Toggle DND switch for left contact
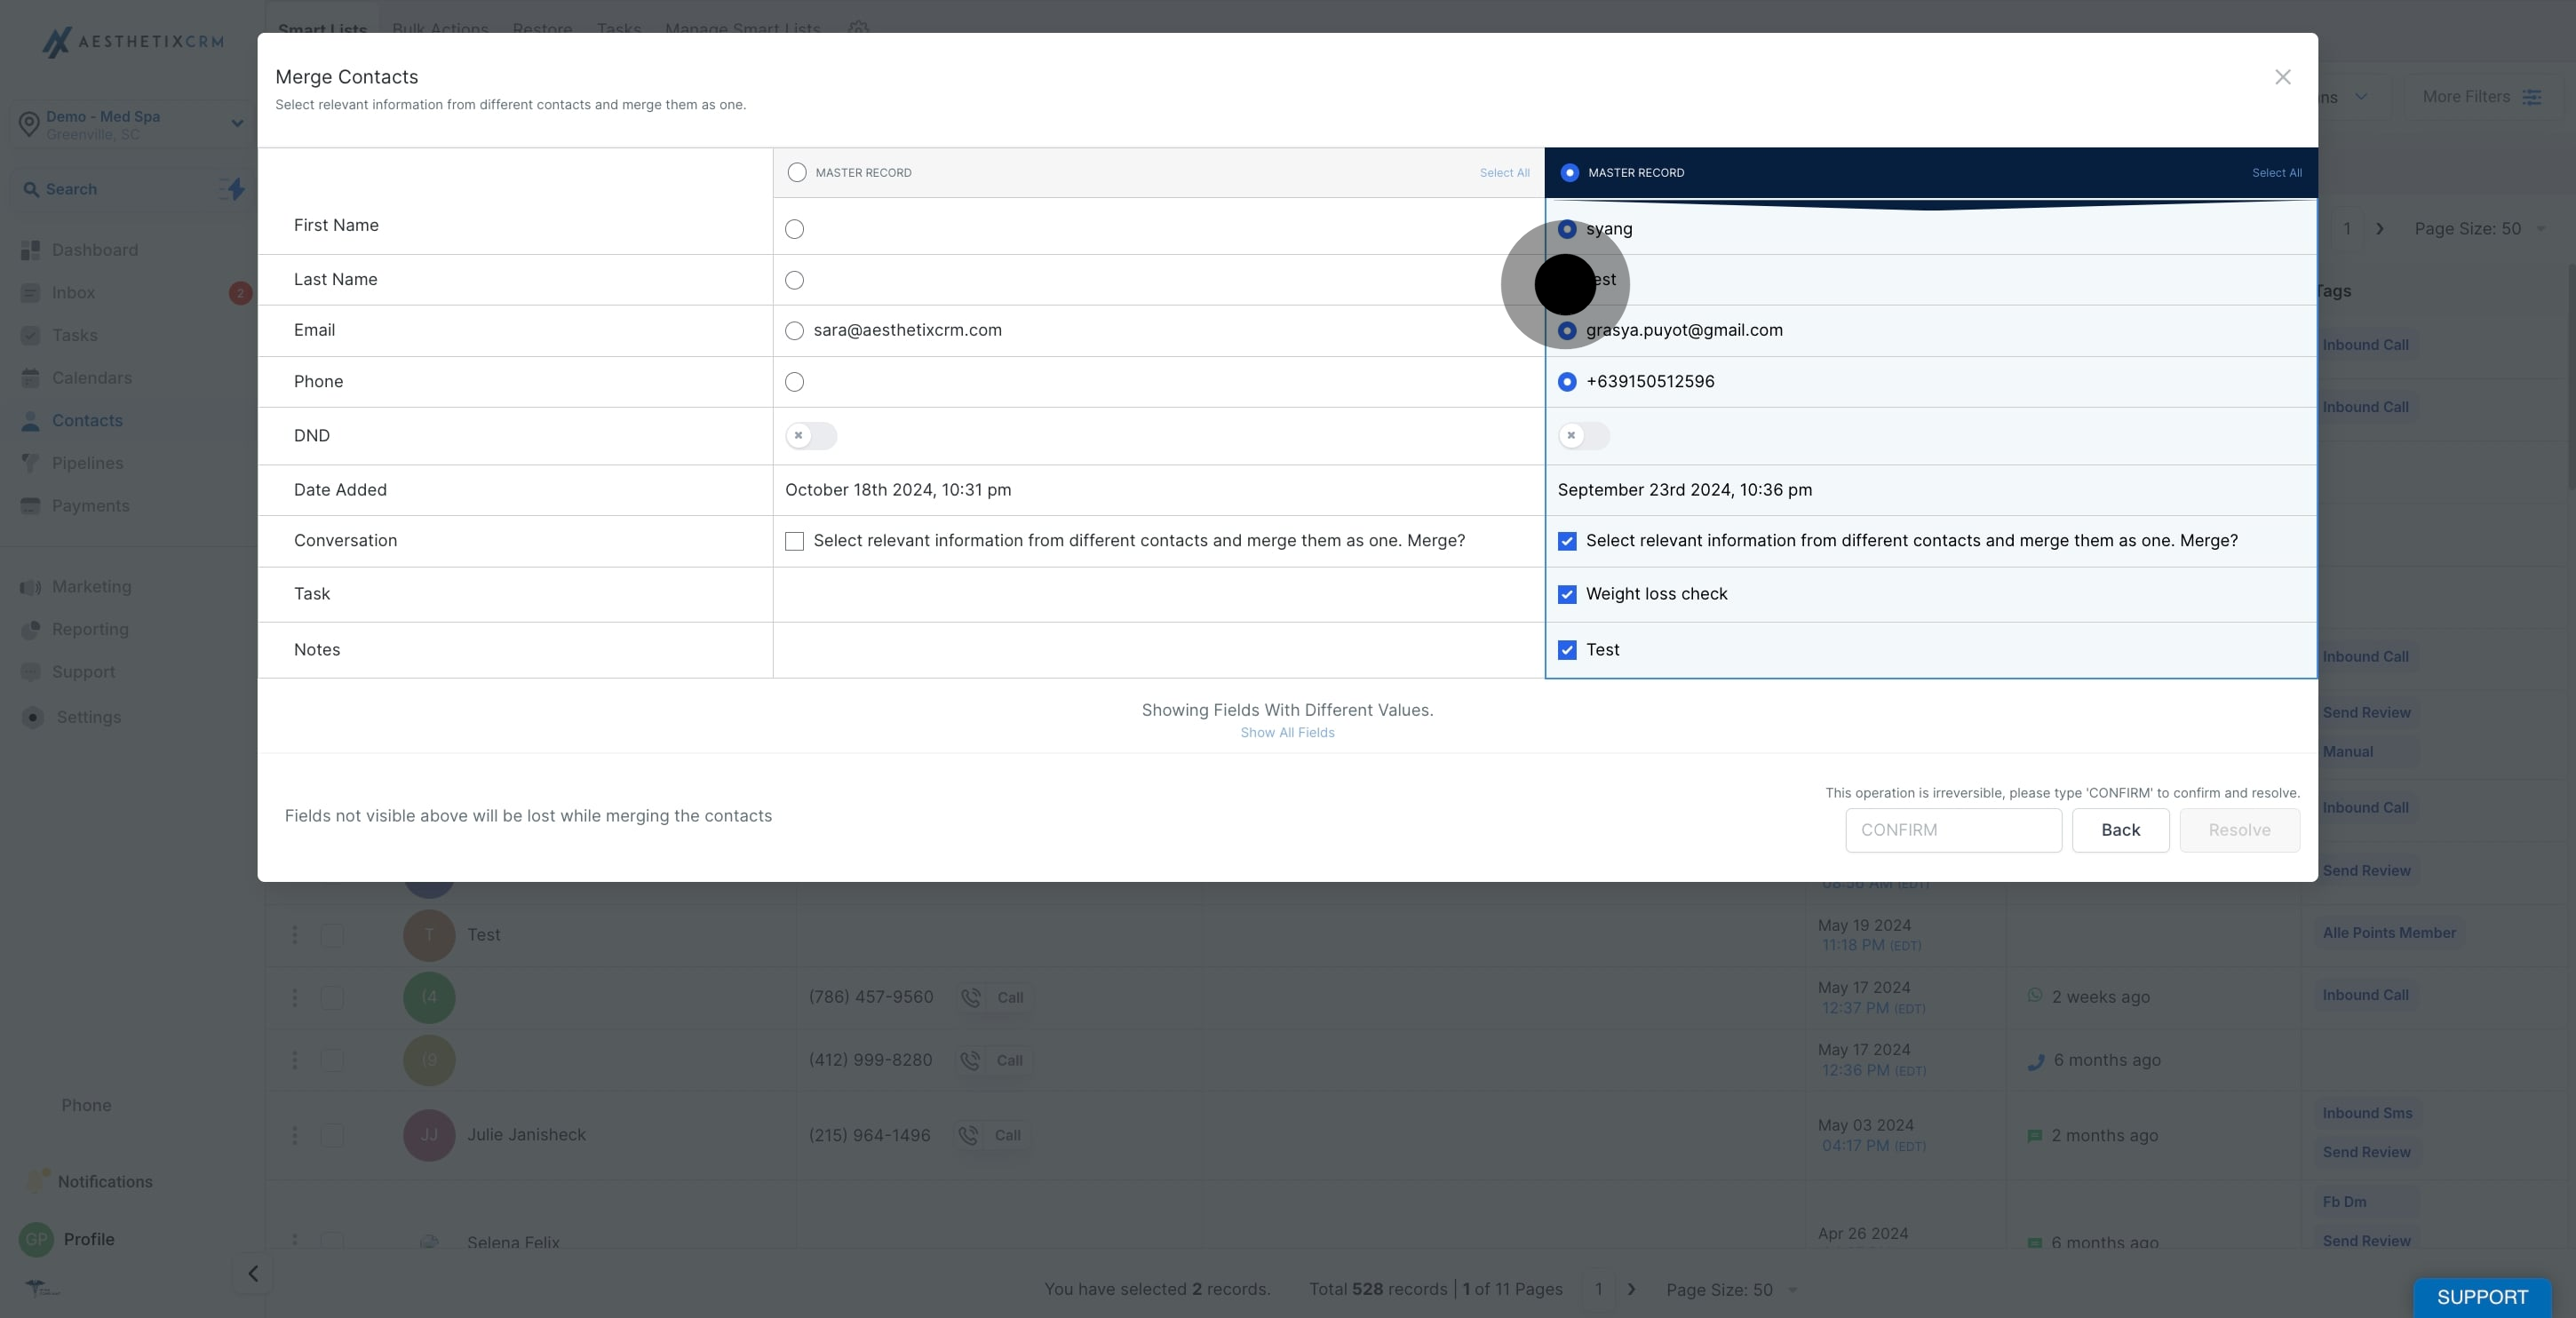 [810, 436]
